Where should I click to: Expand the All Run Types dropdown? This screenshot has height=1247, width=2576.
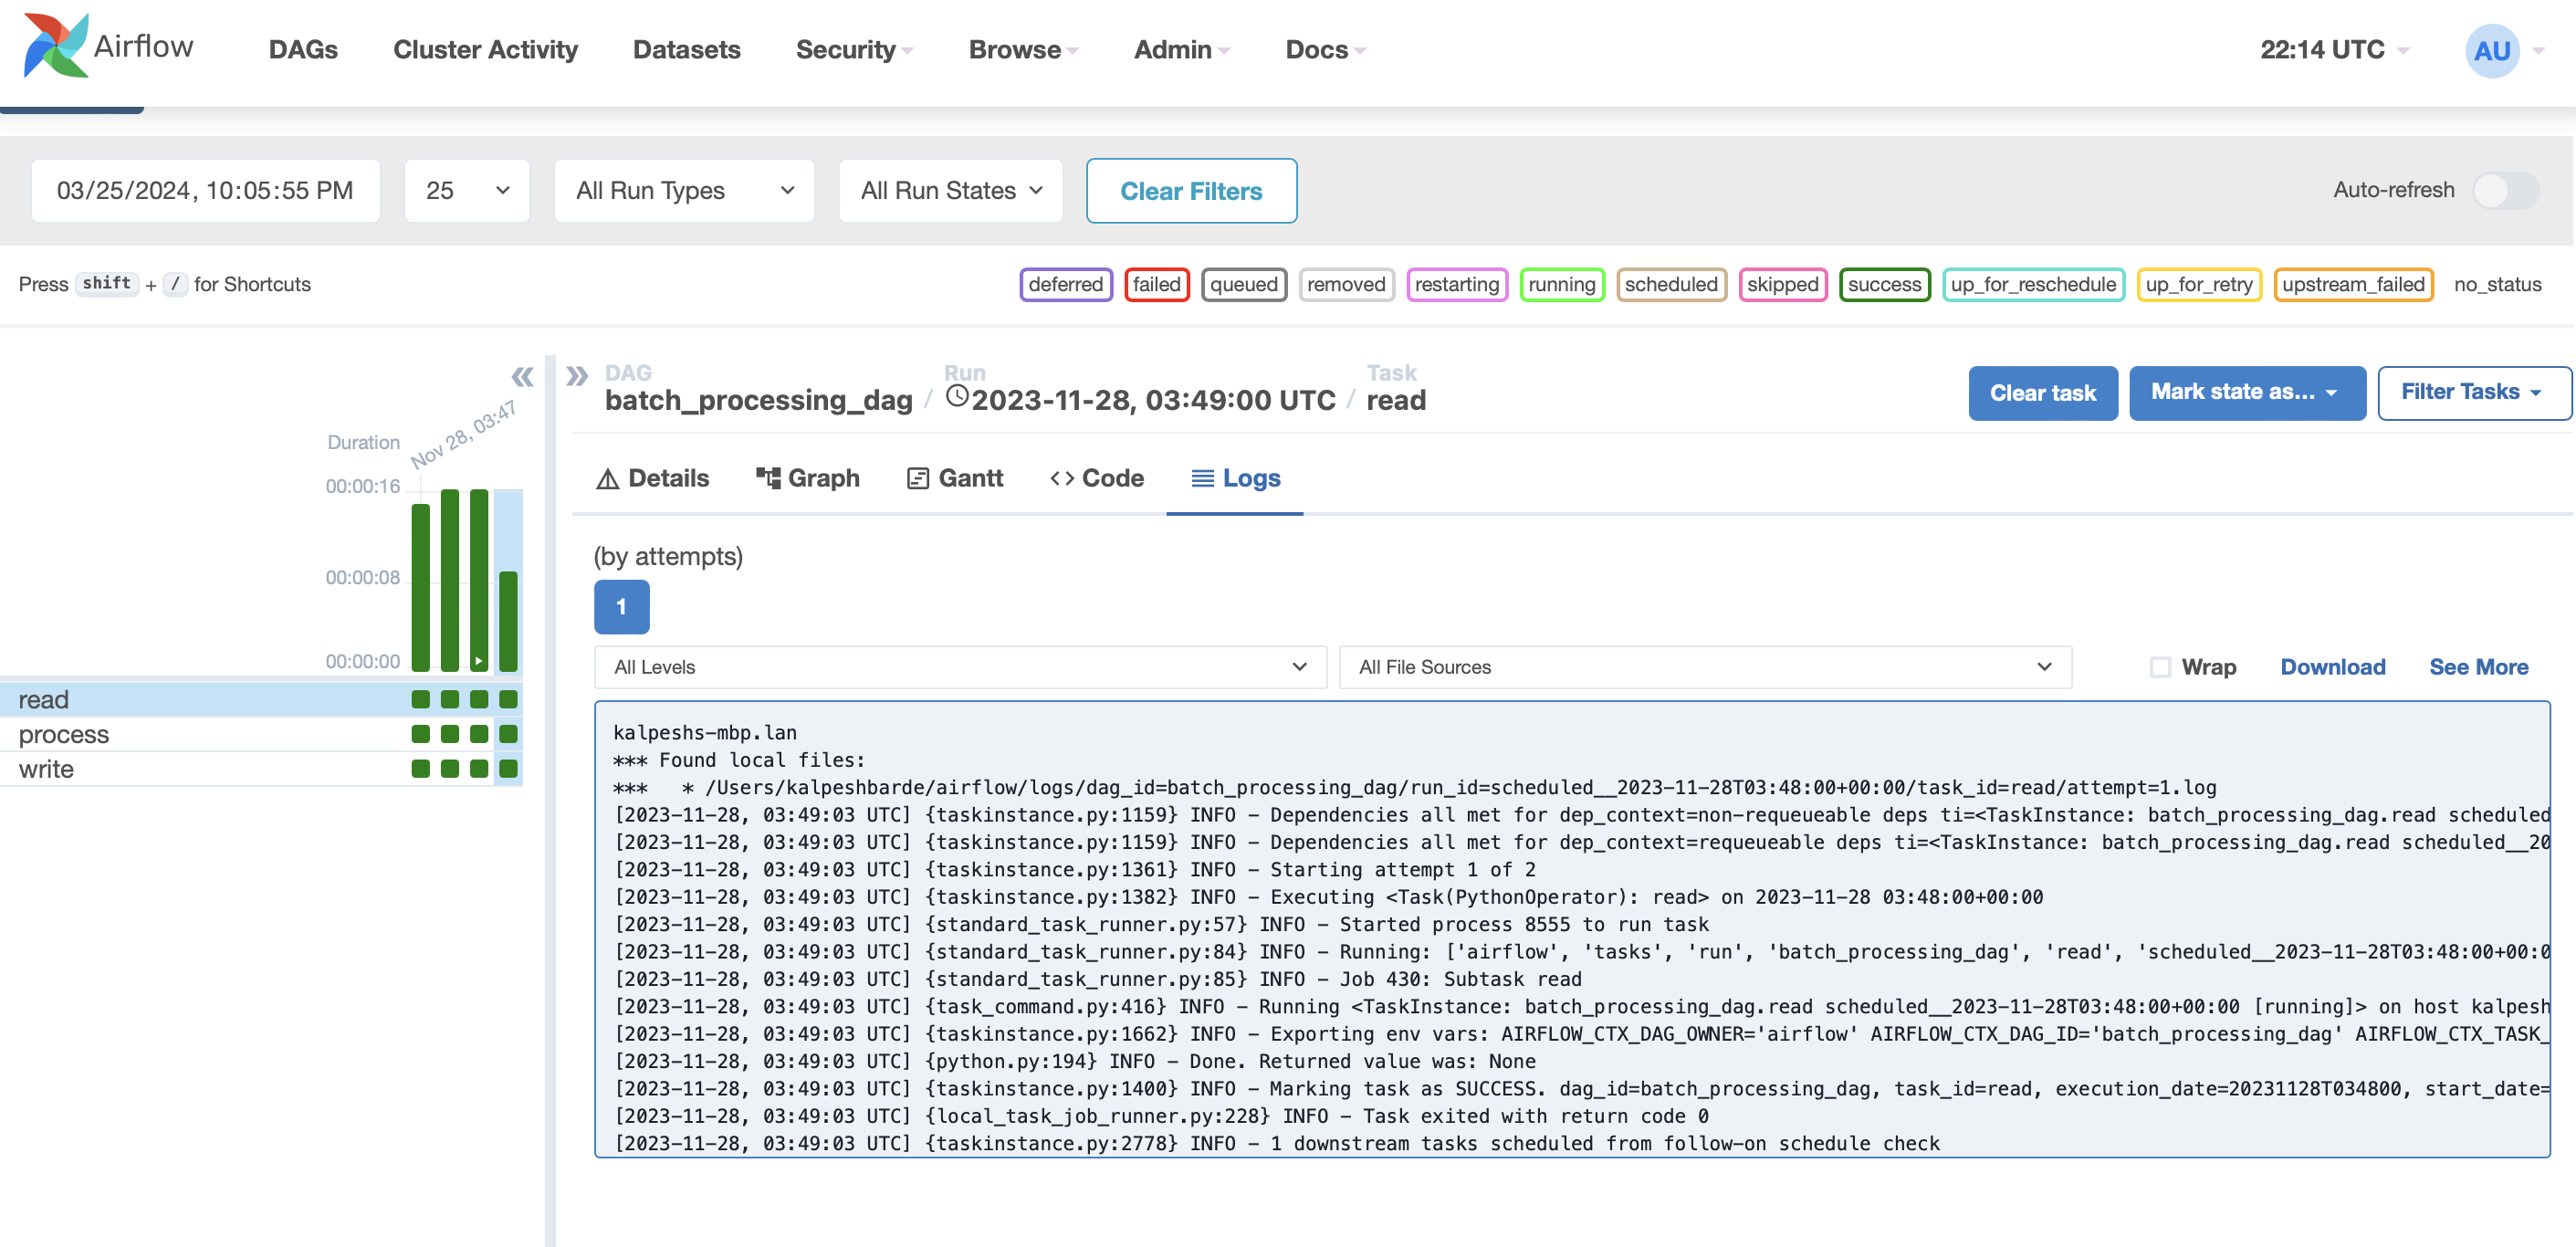(685, 191)
